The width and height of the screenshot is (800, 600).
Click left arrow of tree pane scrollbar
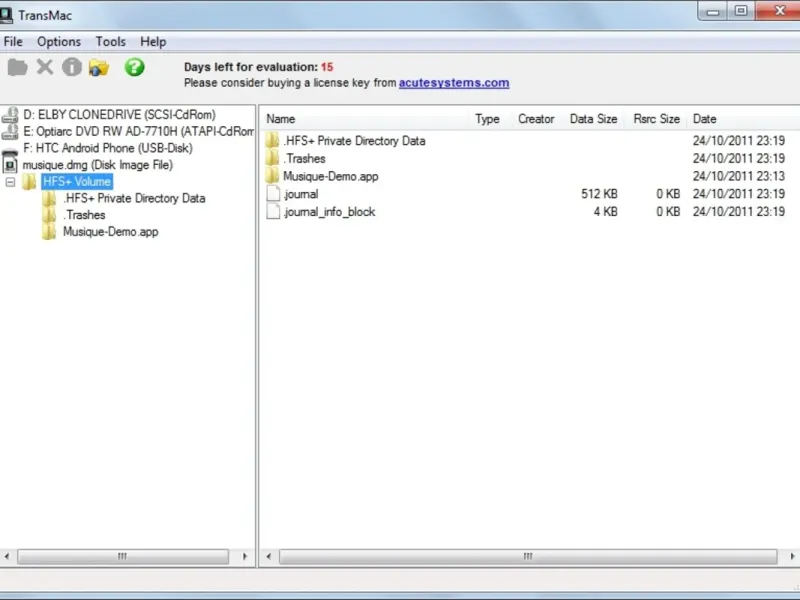pos(7,556)
